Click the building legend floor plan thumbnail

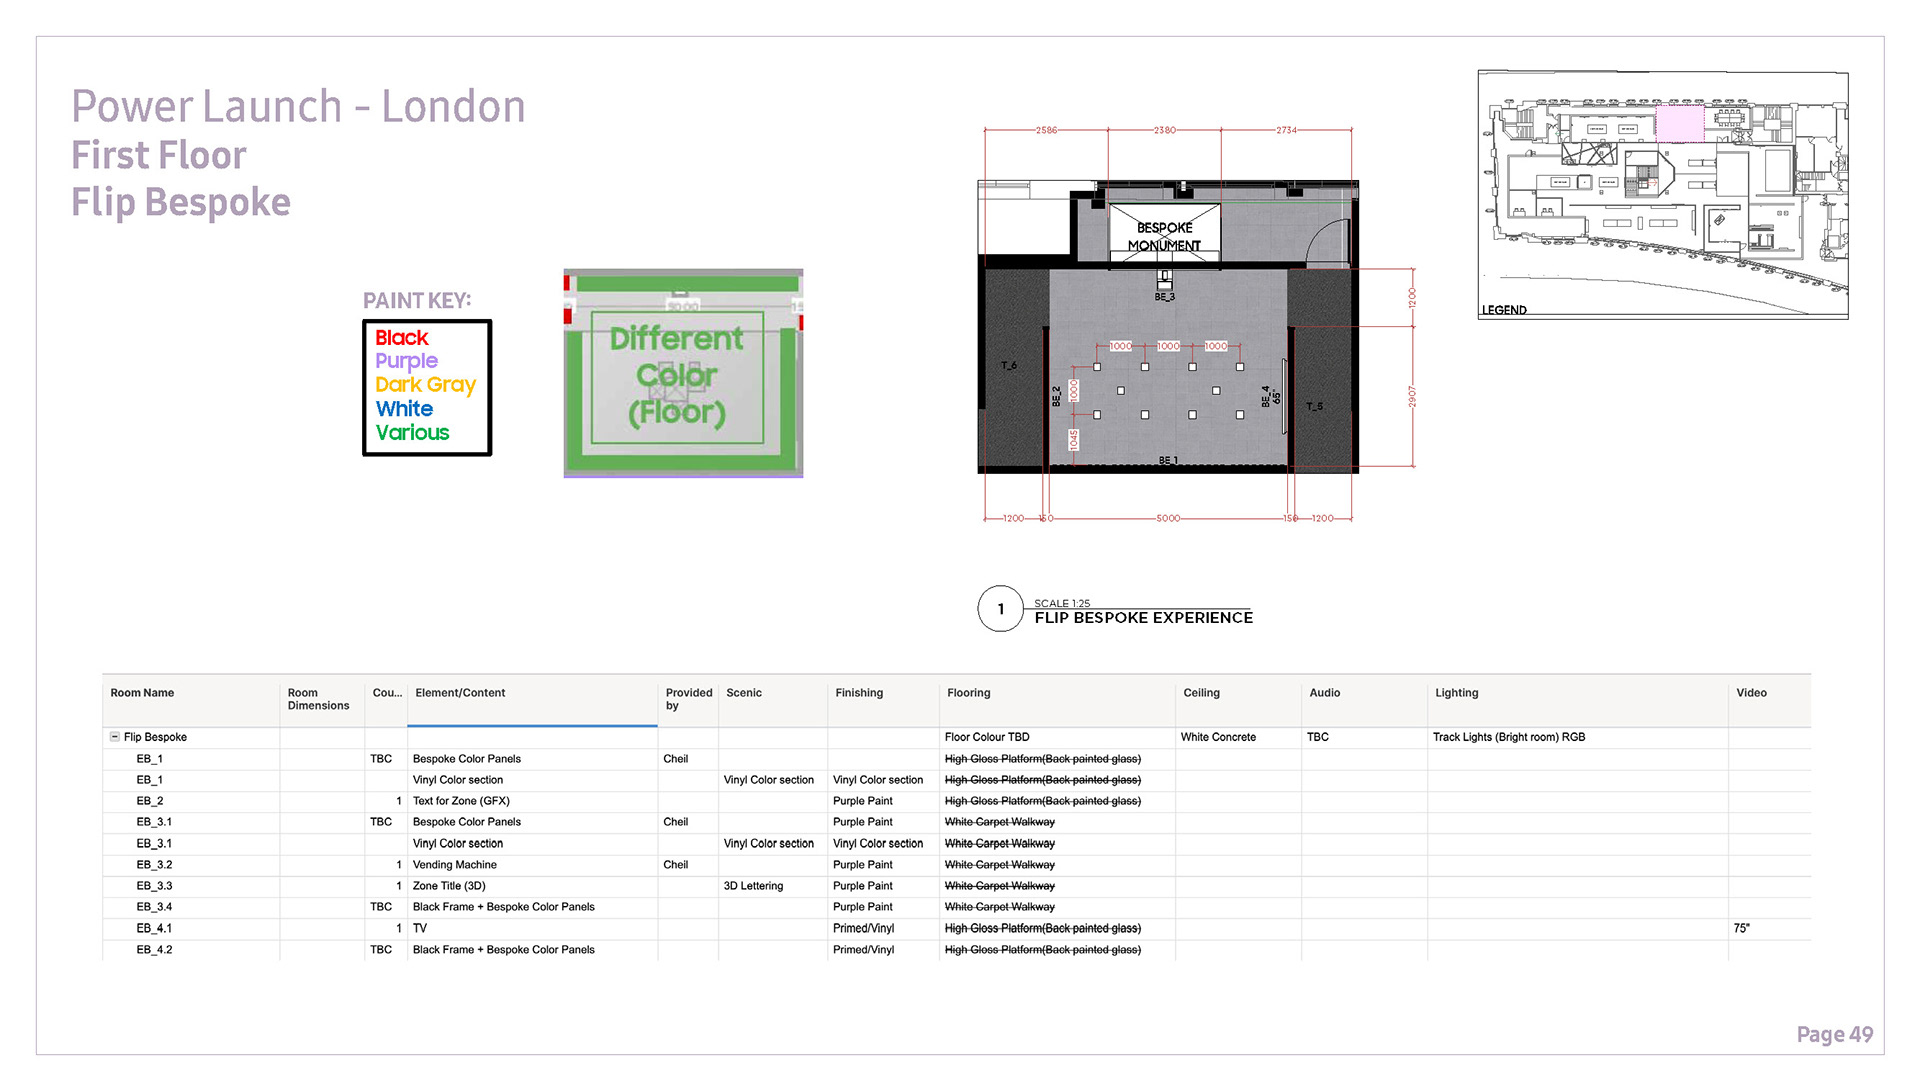1662,194
